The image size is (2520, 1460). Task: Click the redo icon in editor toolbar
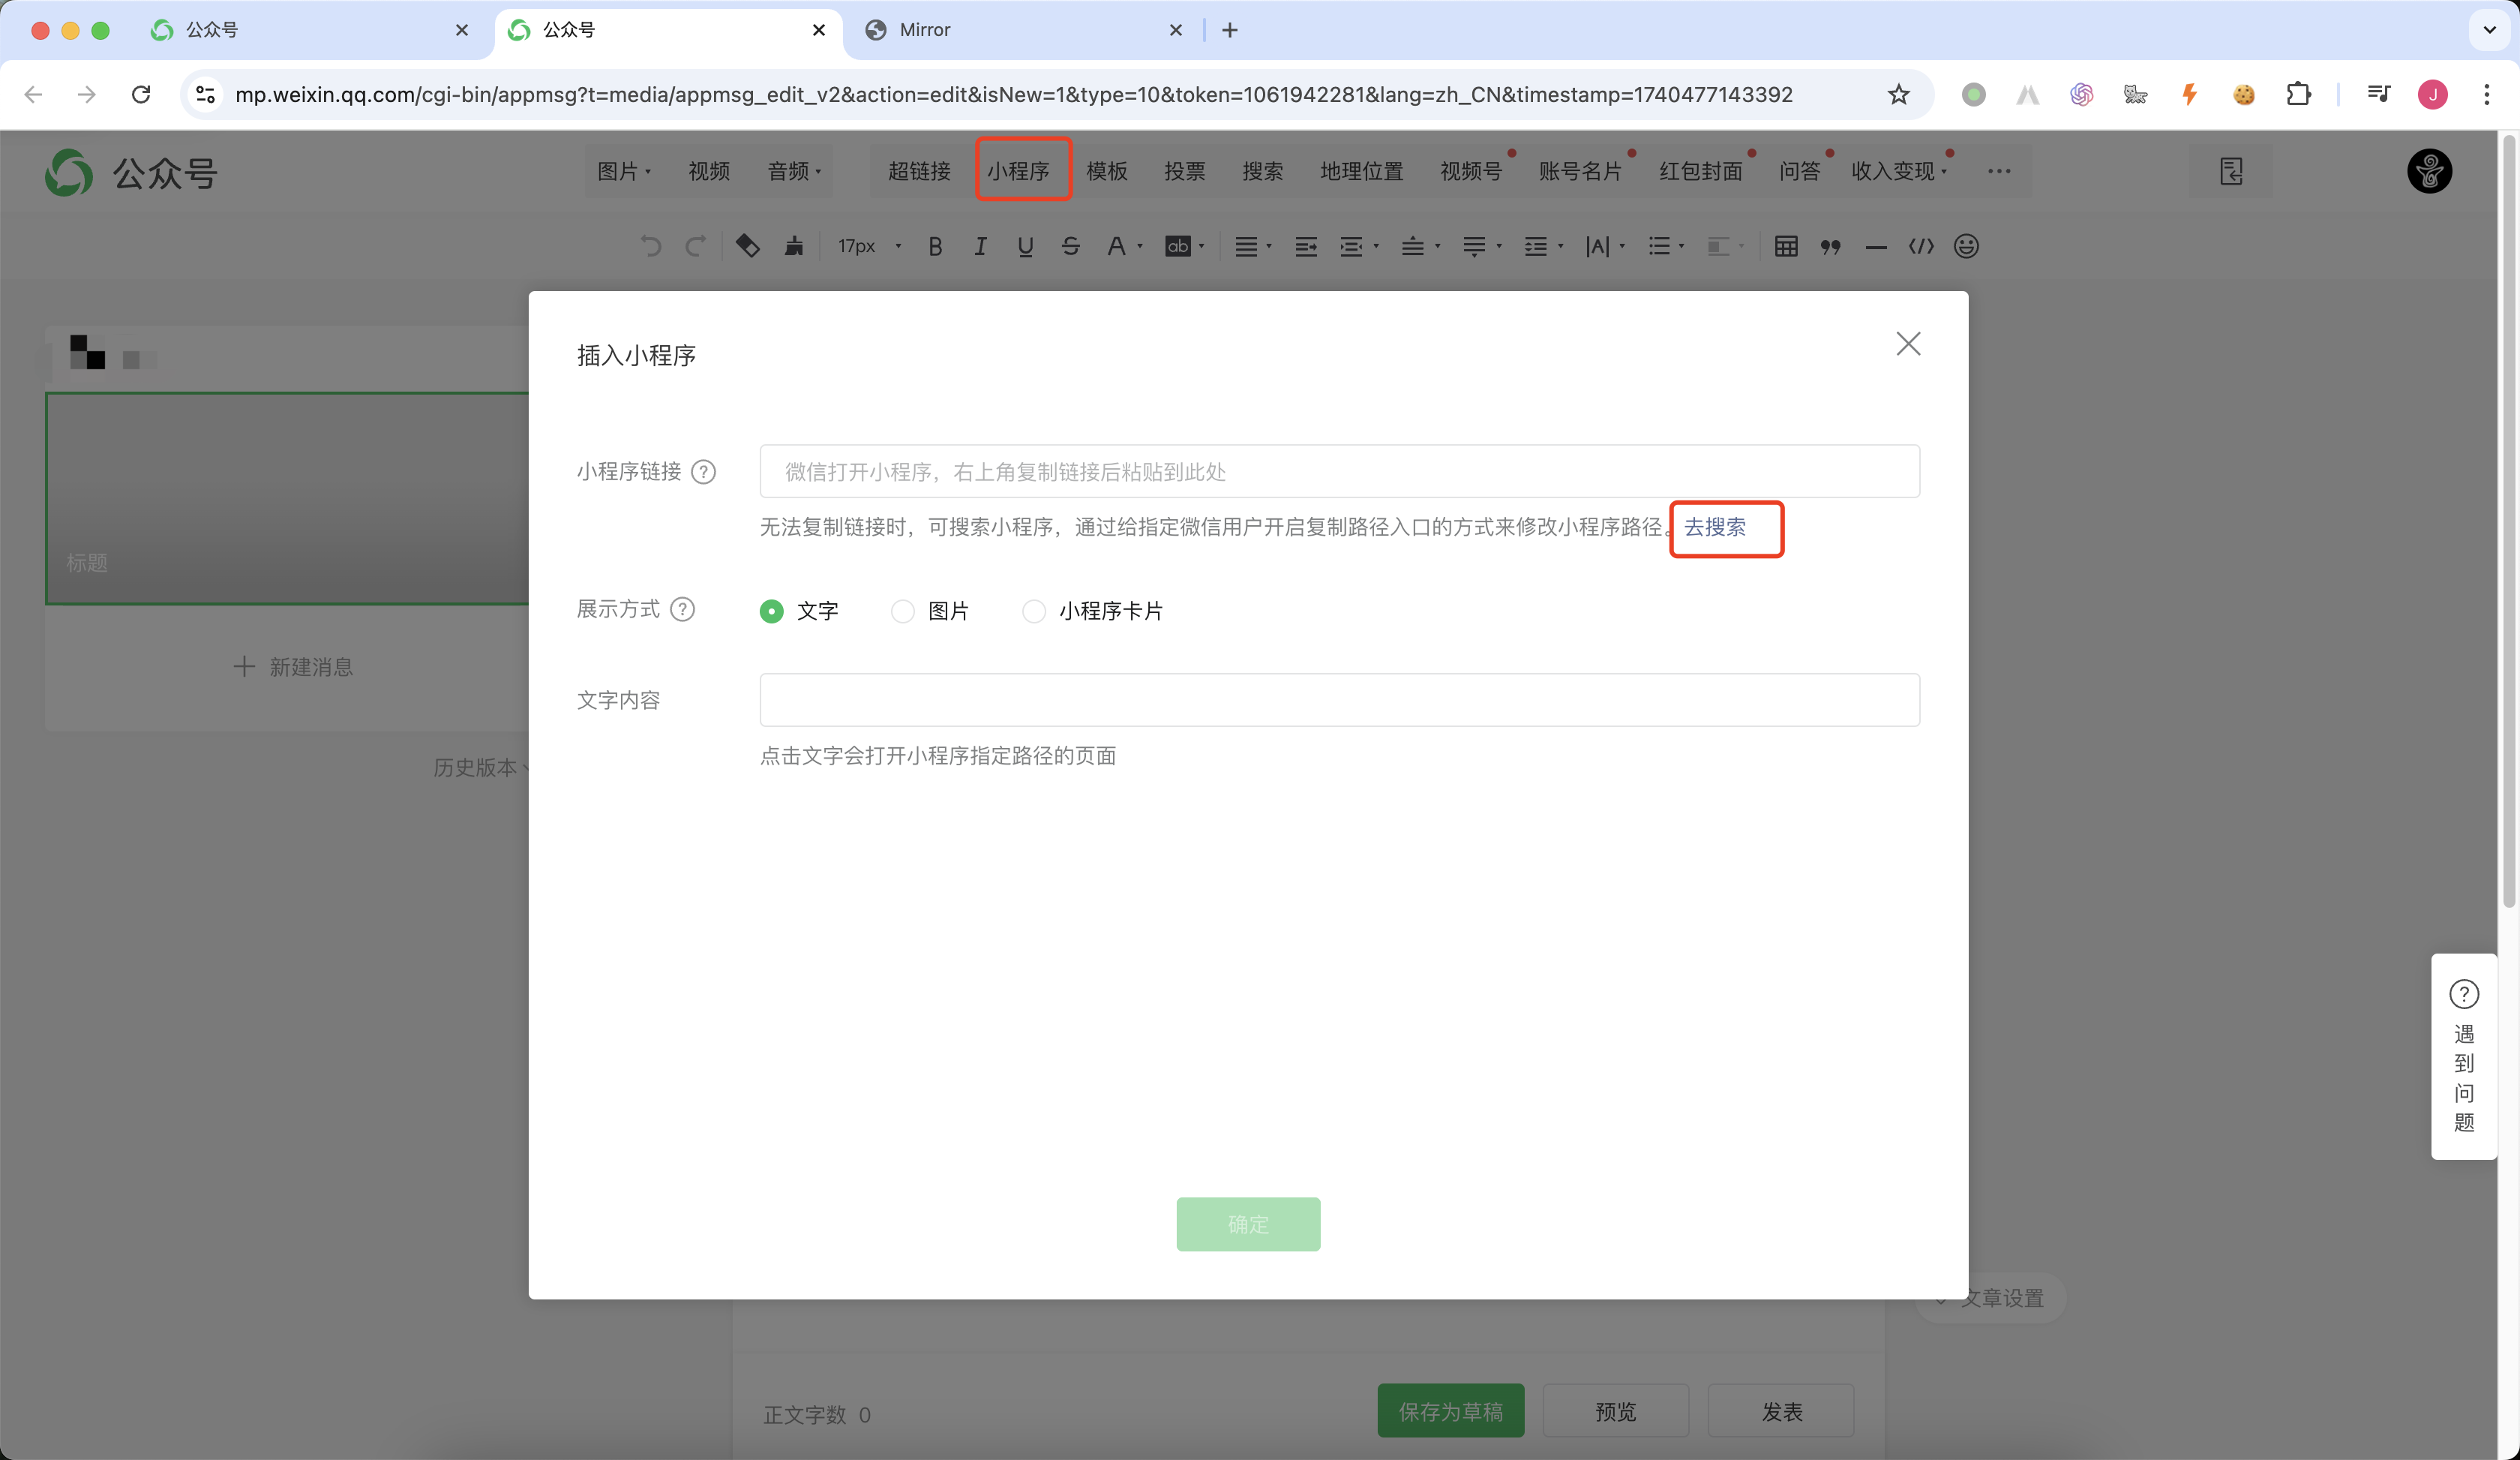tap(696, 246)
